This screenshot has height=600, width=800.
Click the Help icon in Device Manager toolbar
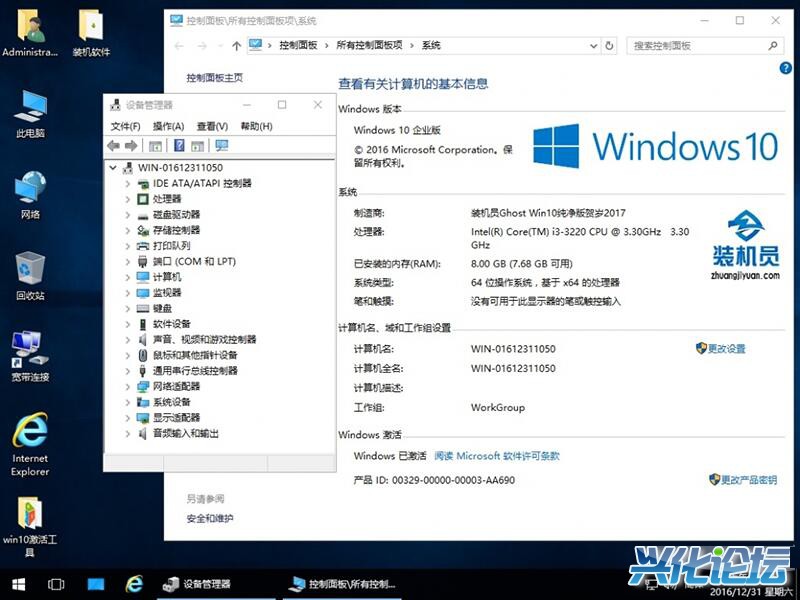(179, 146)
